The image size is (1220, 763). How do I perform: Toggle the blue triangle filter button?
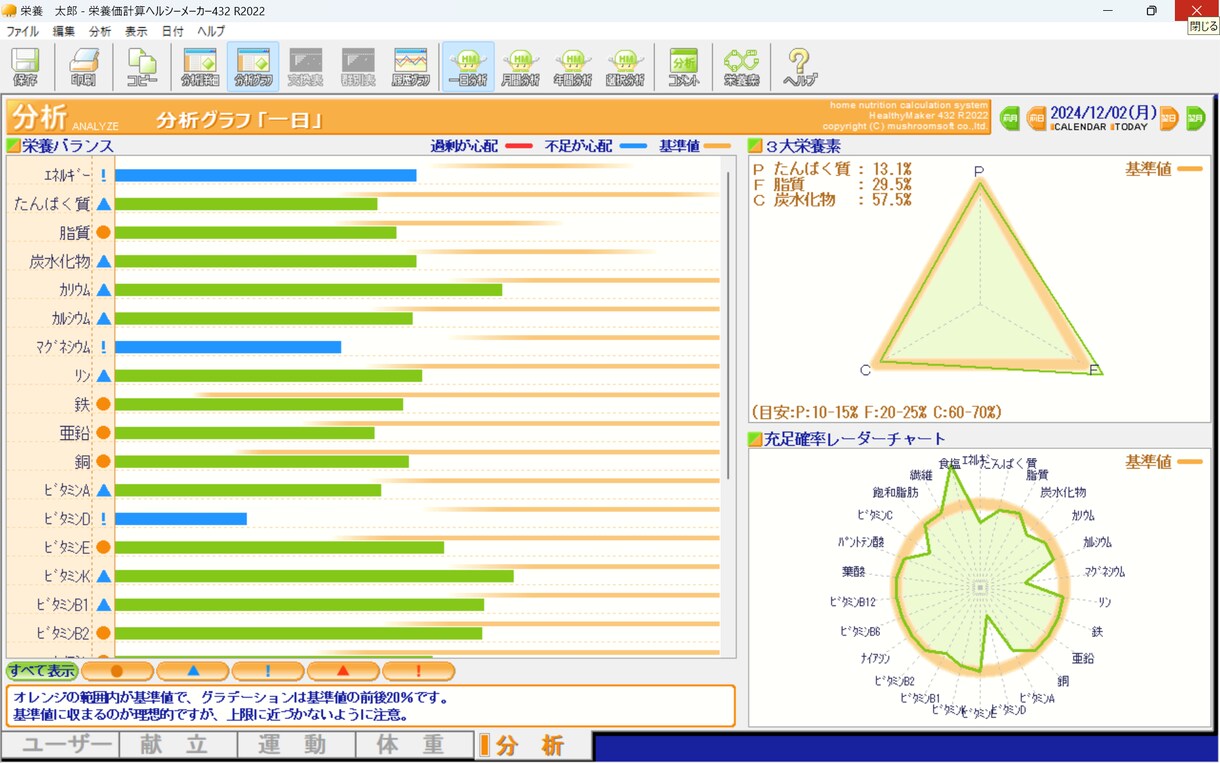193,671
